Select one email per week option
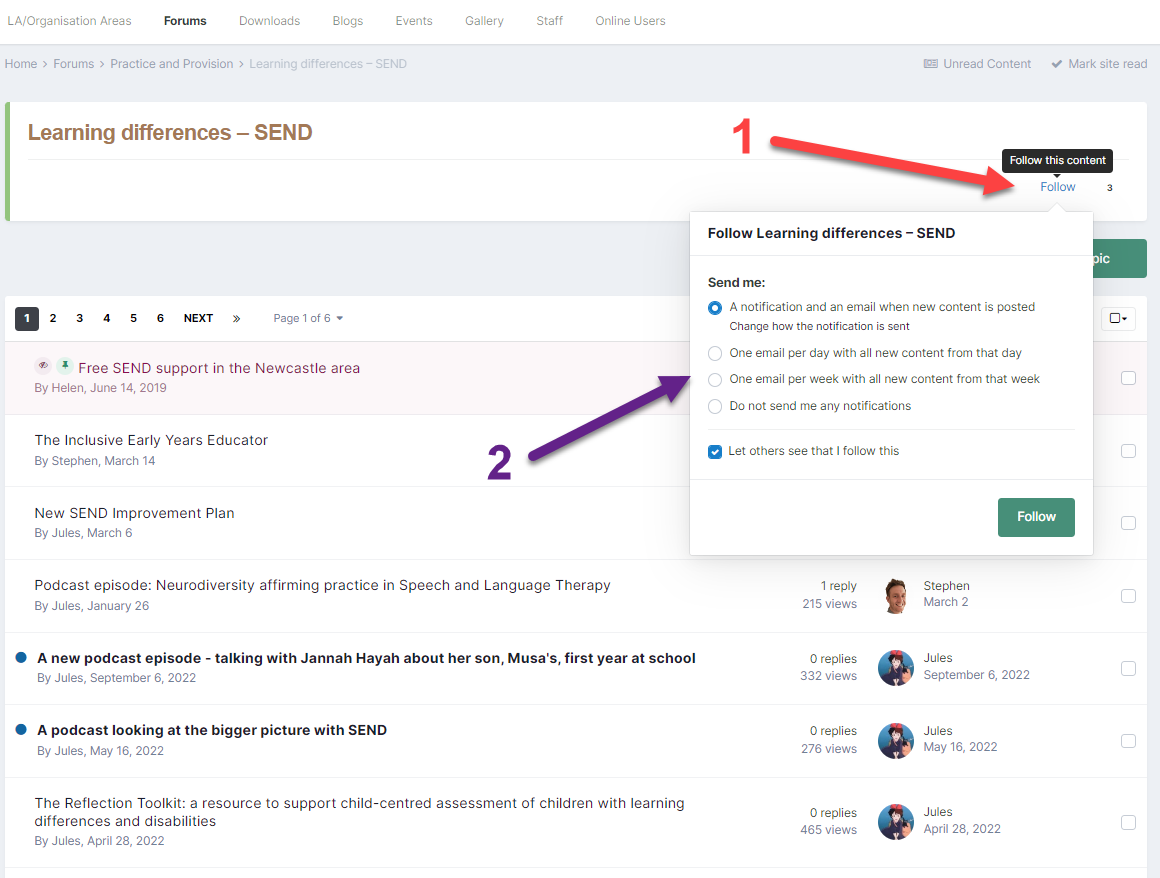 pos(715,379)
